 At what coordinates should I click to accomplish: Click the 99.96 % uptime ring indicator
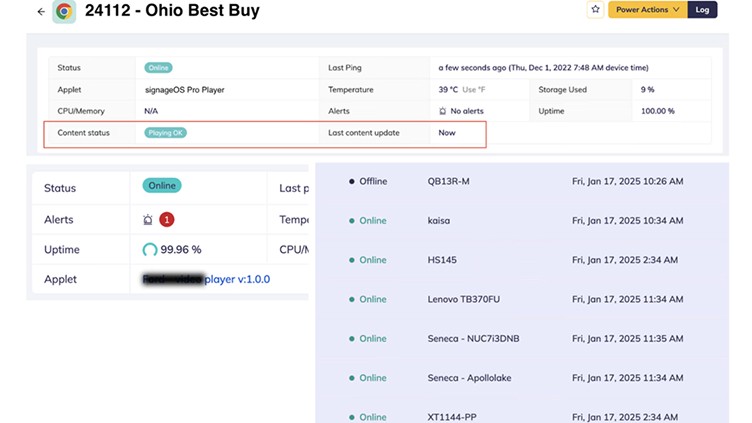150,250
